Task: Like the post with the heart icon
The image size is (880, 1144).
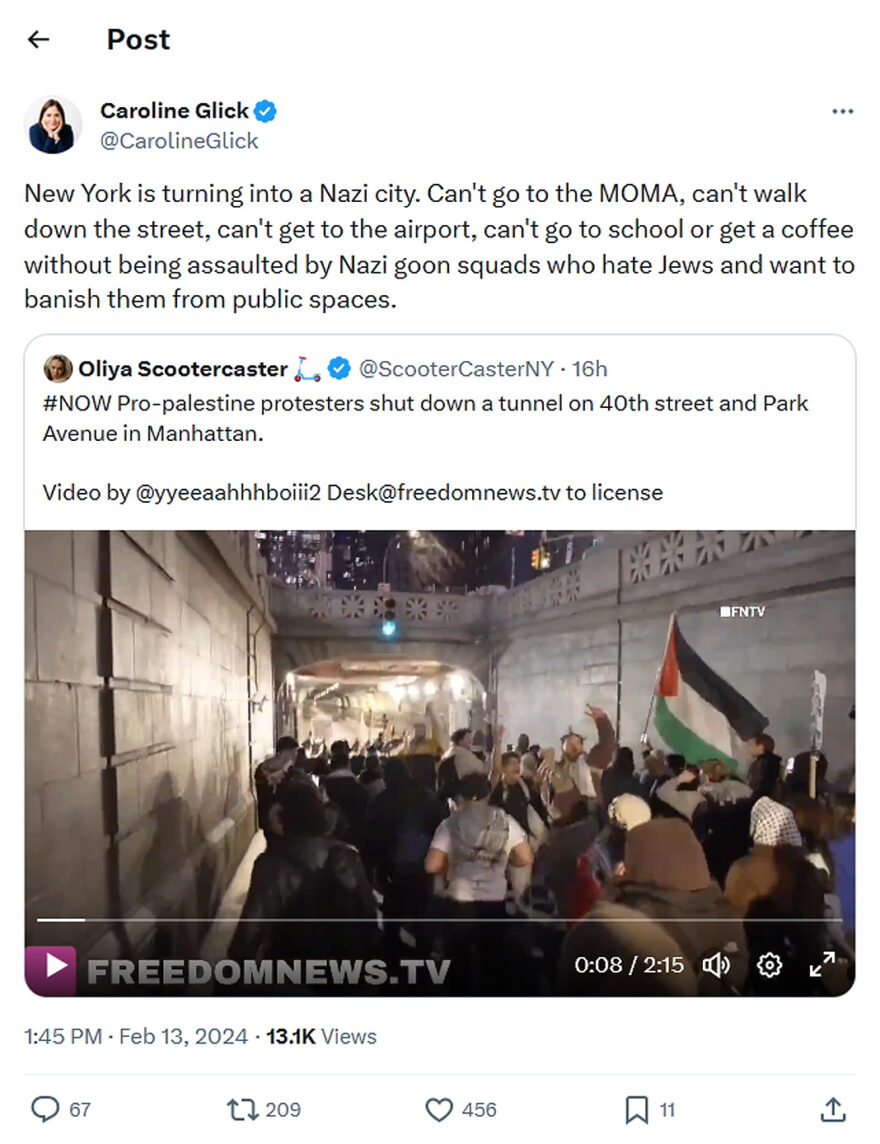Action: pyautogui.click(x=439, y=1109)
